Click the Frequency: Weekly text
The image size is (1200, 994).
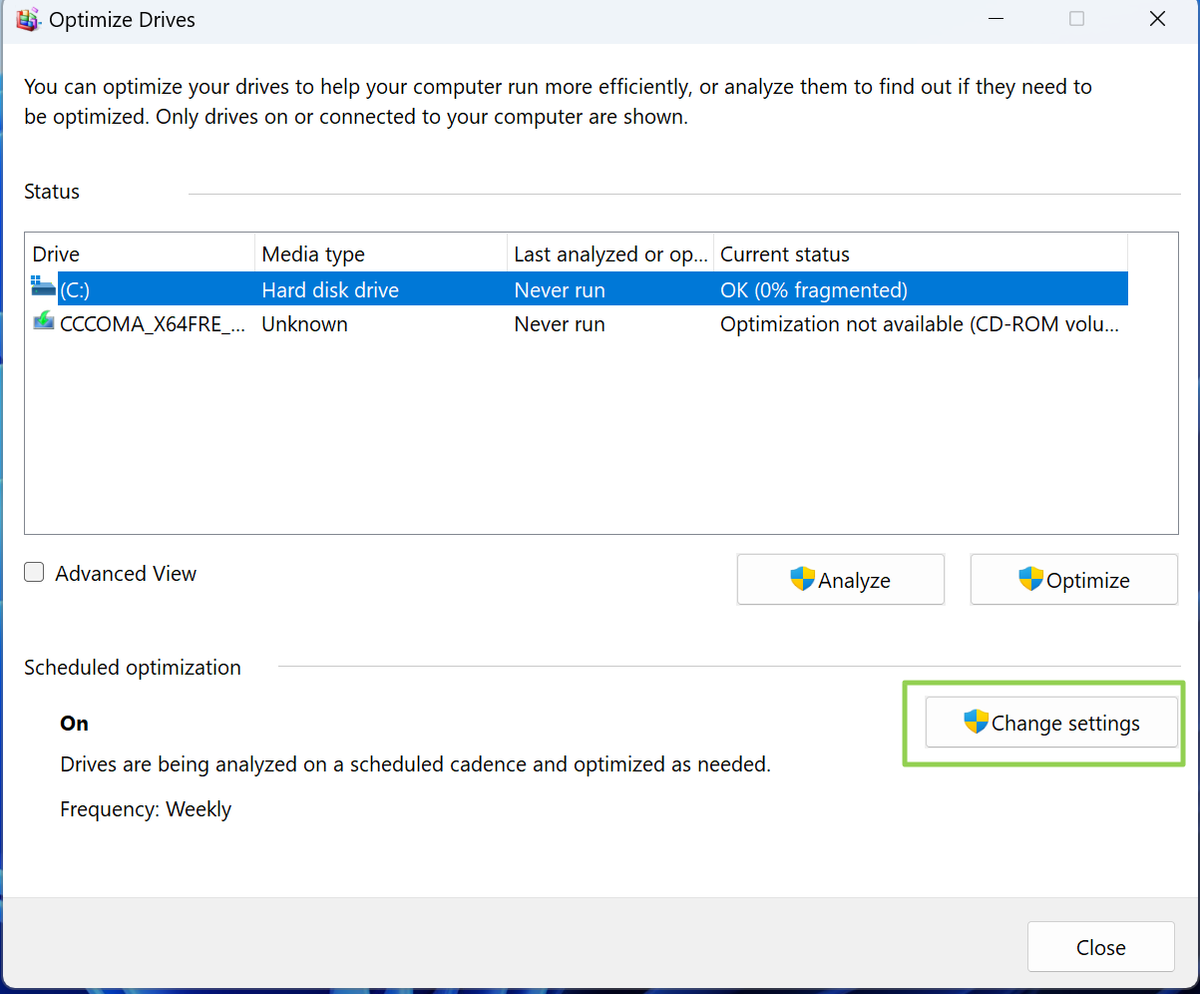146,809
